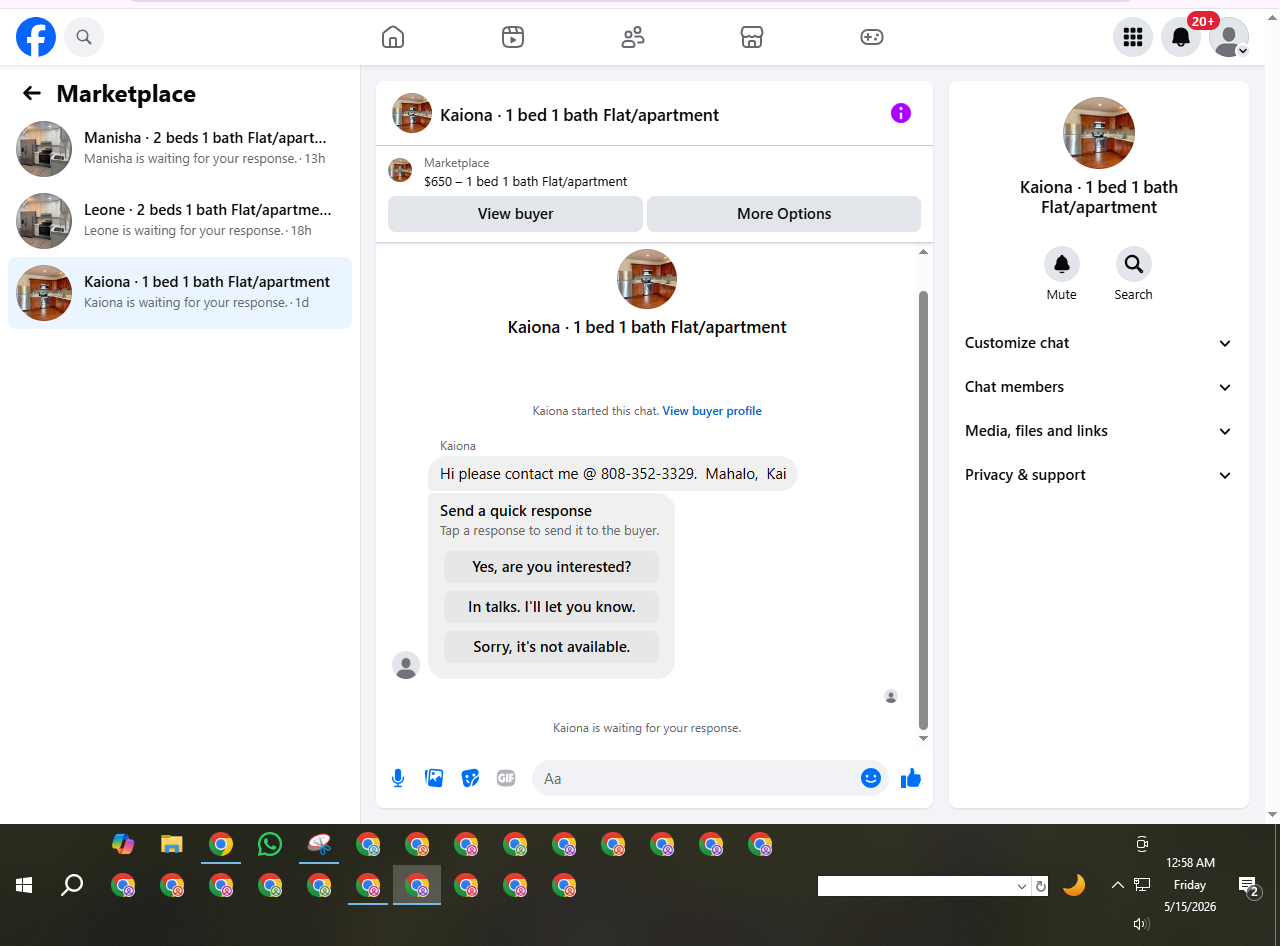
Task: Open the Facebook menu grid icon
Action: click(1133, 37)
